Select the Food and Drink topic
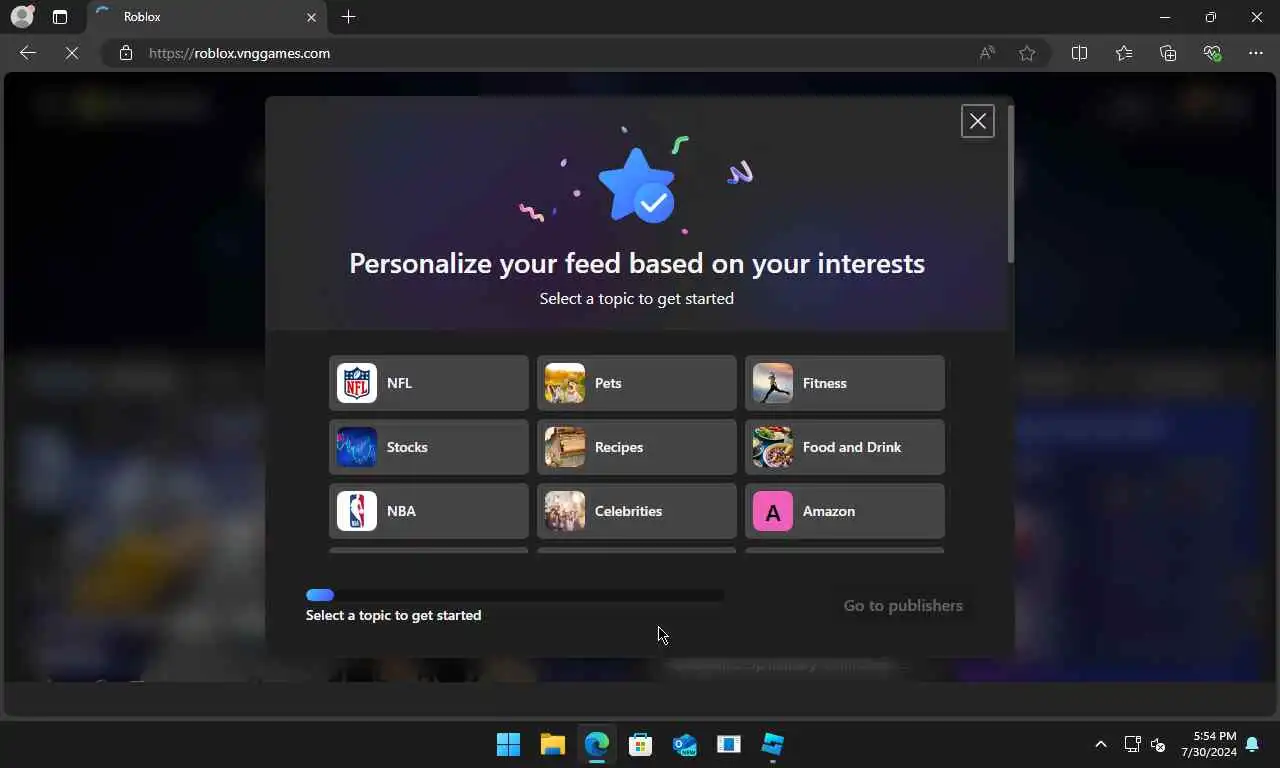 pos(844,447)
